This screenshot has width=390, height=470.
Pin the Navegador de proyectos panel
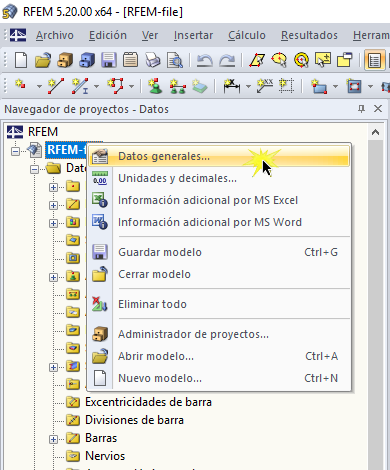361,109
